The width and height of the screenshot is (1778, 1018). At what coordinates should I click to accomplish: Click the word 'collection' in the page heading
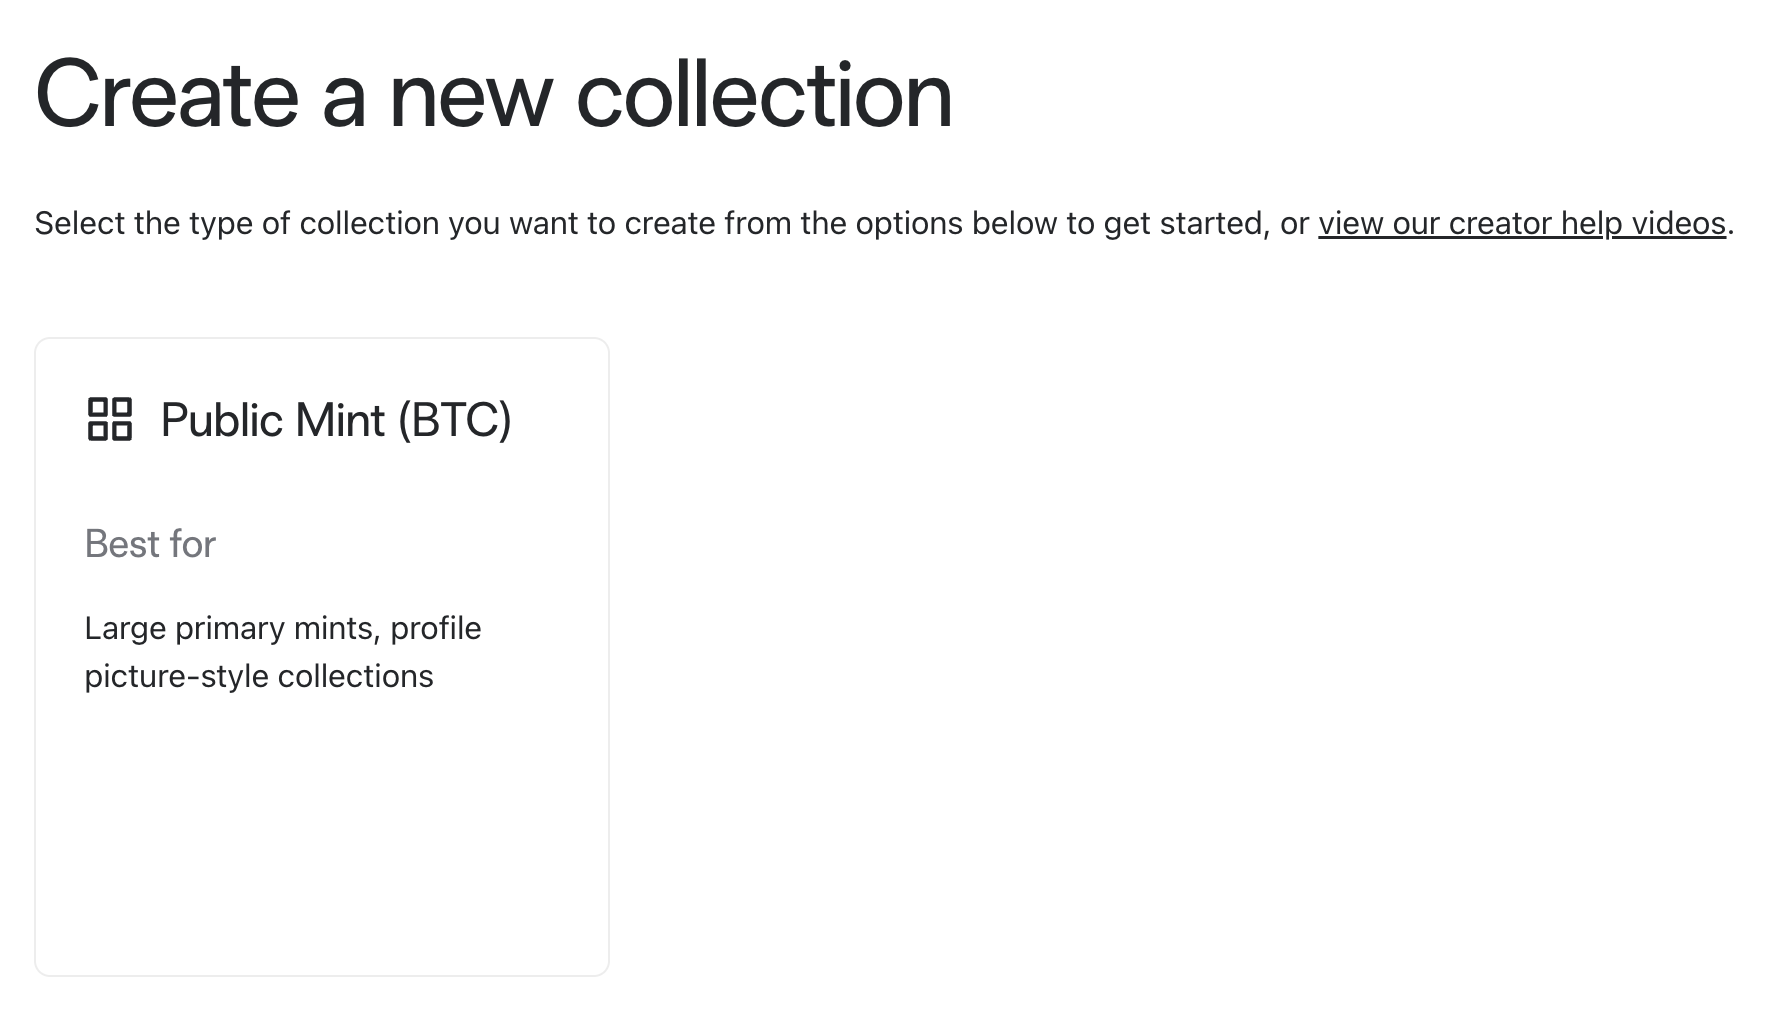tap(765, 95)
